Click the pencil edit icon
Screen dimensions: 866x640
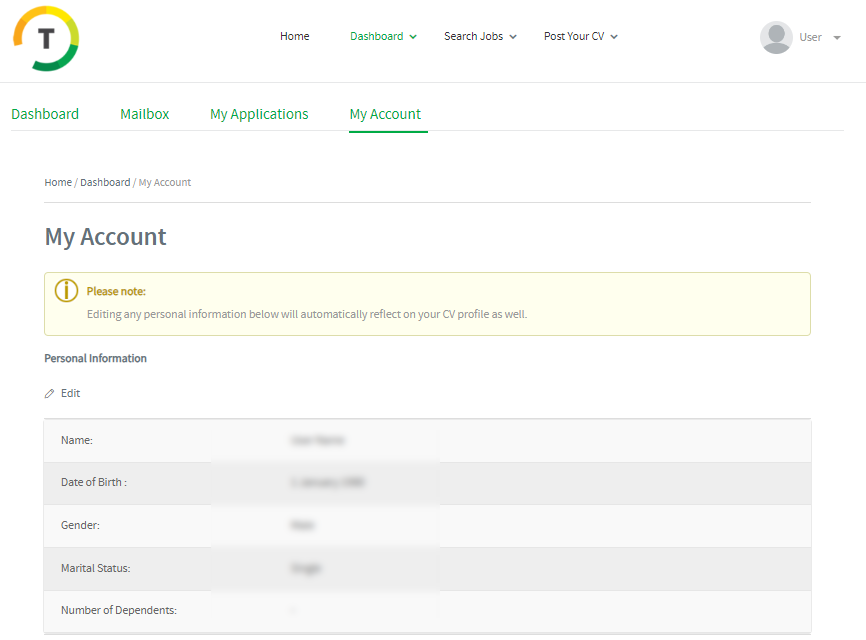tap(50, 394)
